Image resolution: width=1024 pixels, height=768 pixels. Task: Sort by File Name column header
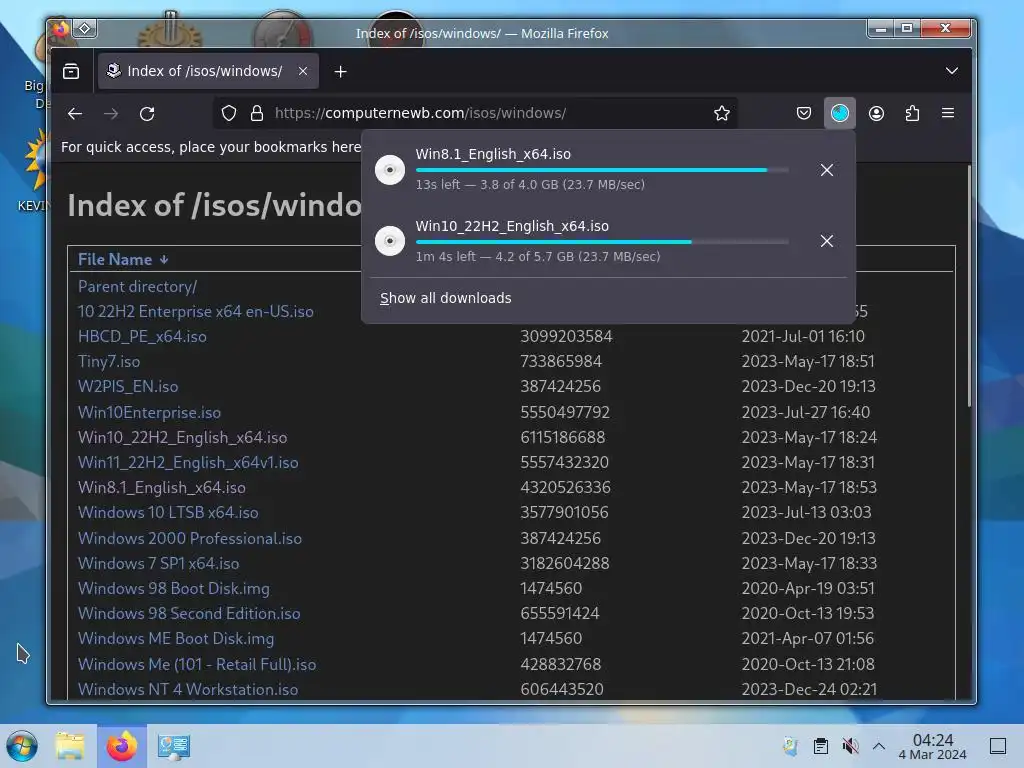click(x=123, y=259)
